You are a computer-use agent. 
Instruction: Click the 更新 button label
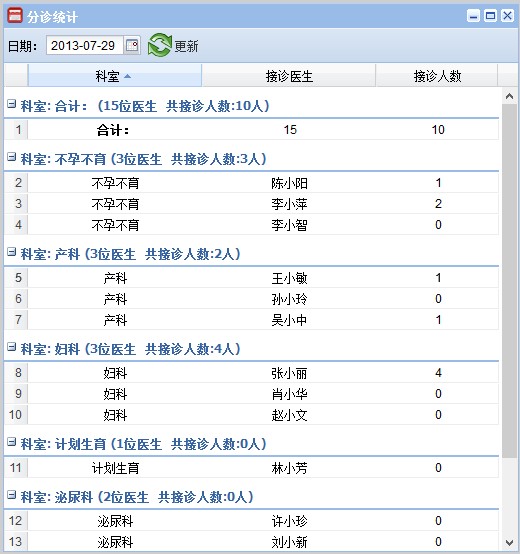point(186,46)
